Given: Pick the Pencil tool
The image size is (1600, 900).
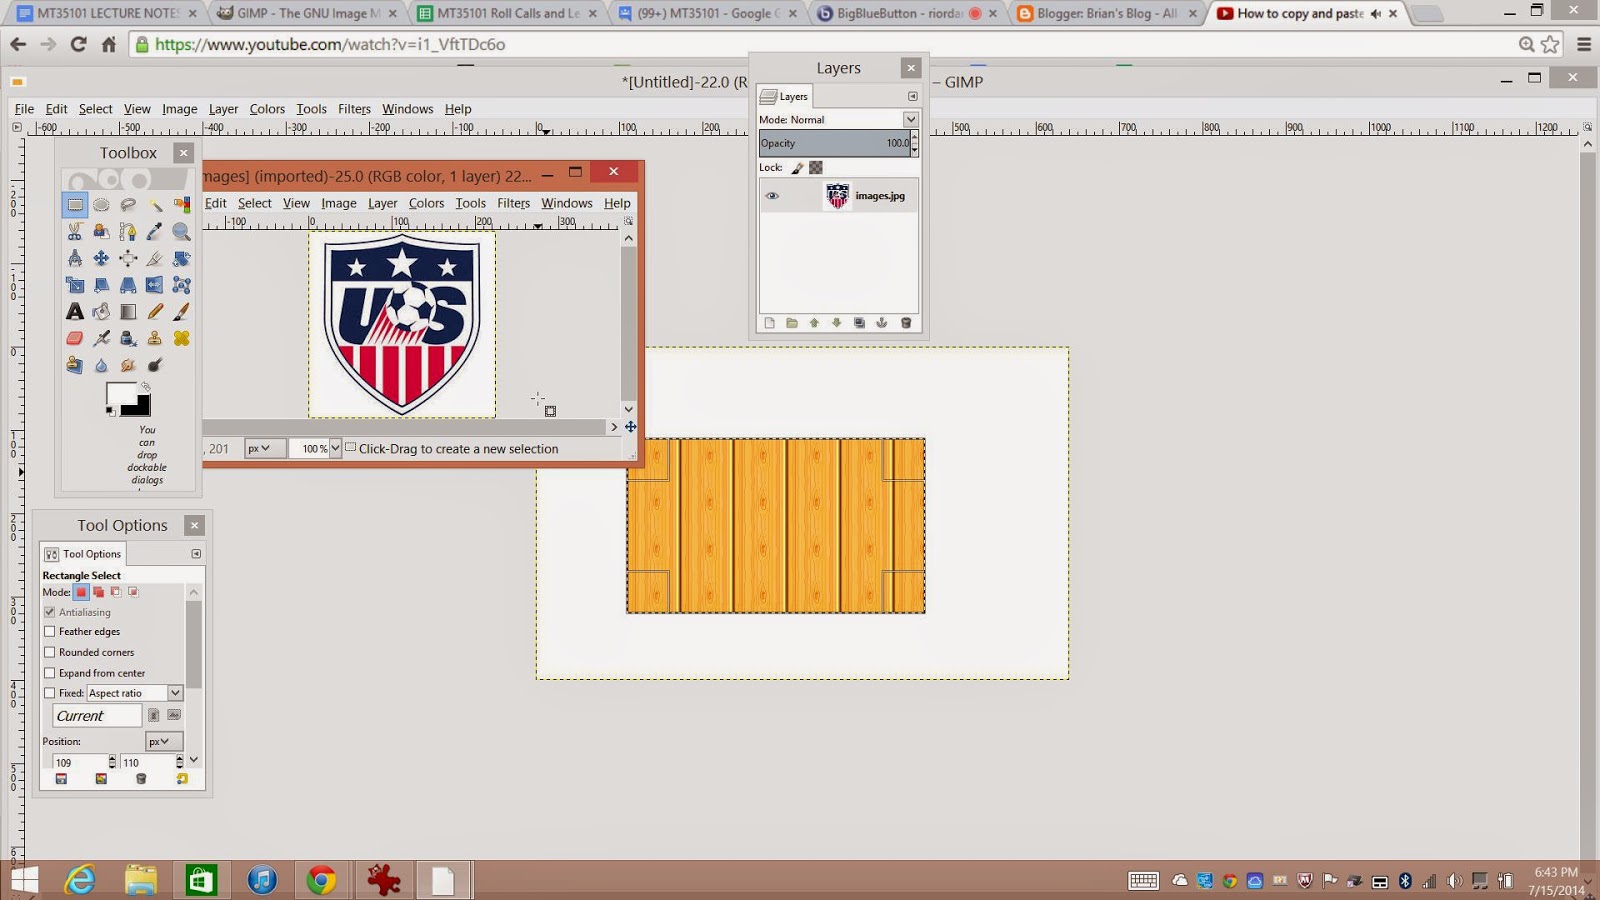Looking at the screenshot, I should point(155,312).
